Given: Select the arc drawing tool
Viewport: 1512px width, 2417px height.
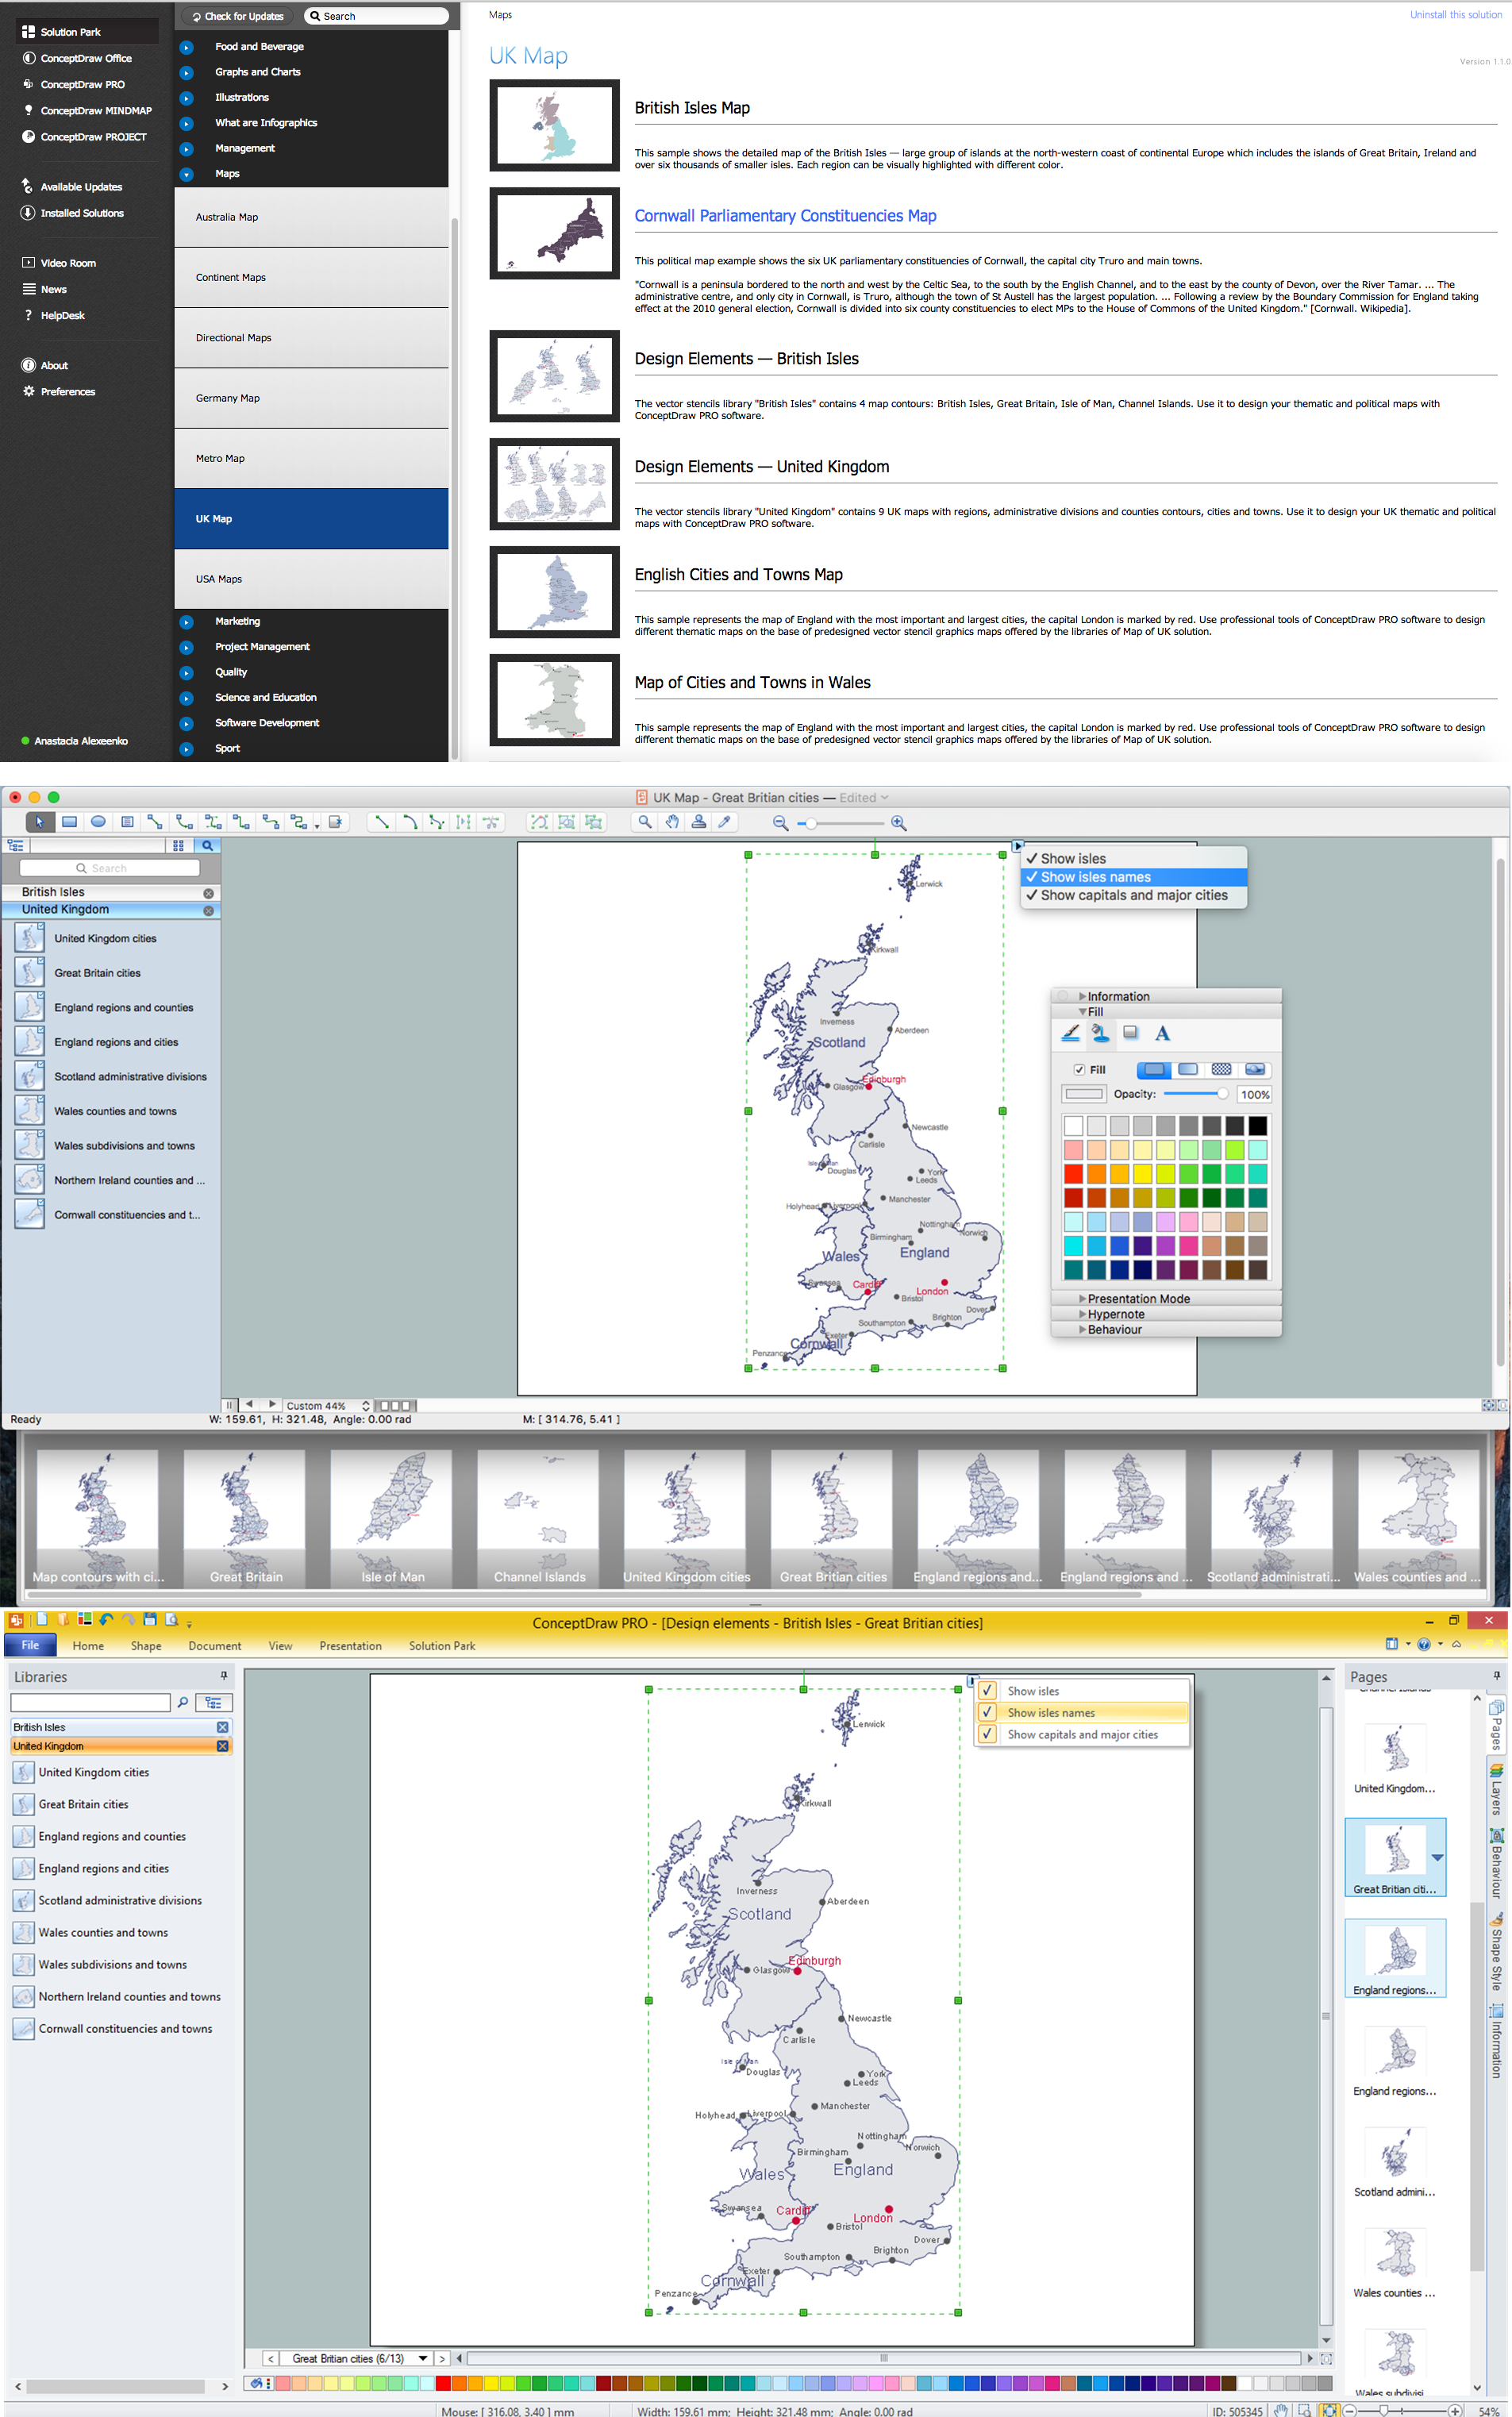Looking at the screenshot, I should tap(409, 822).
